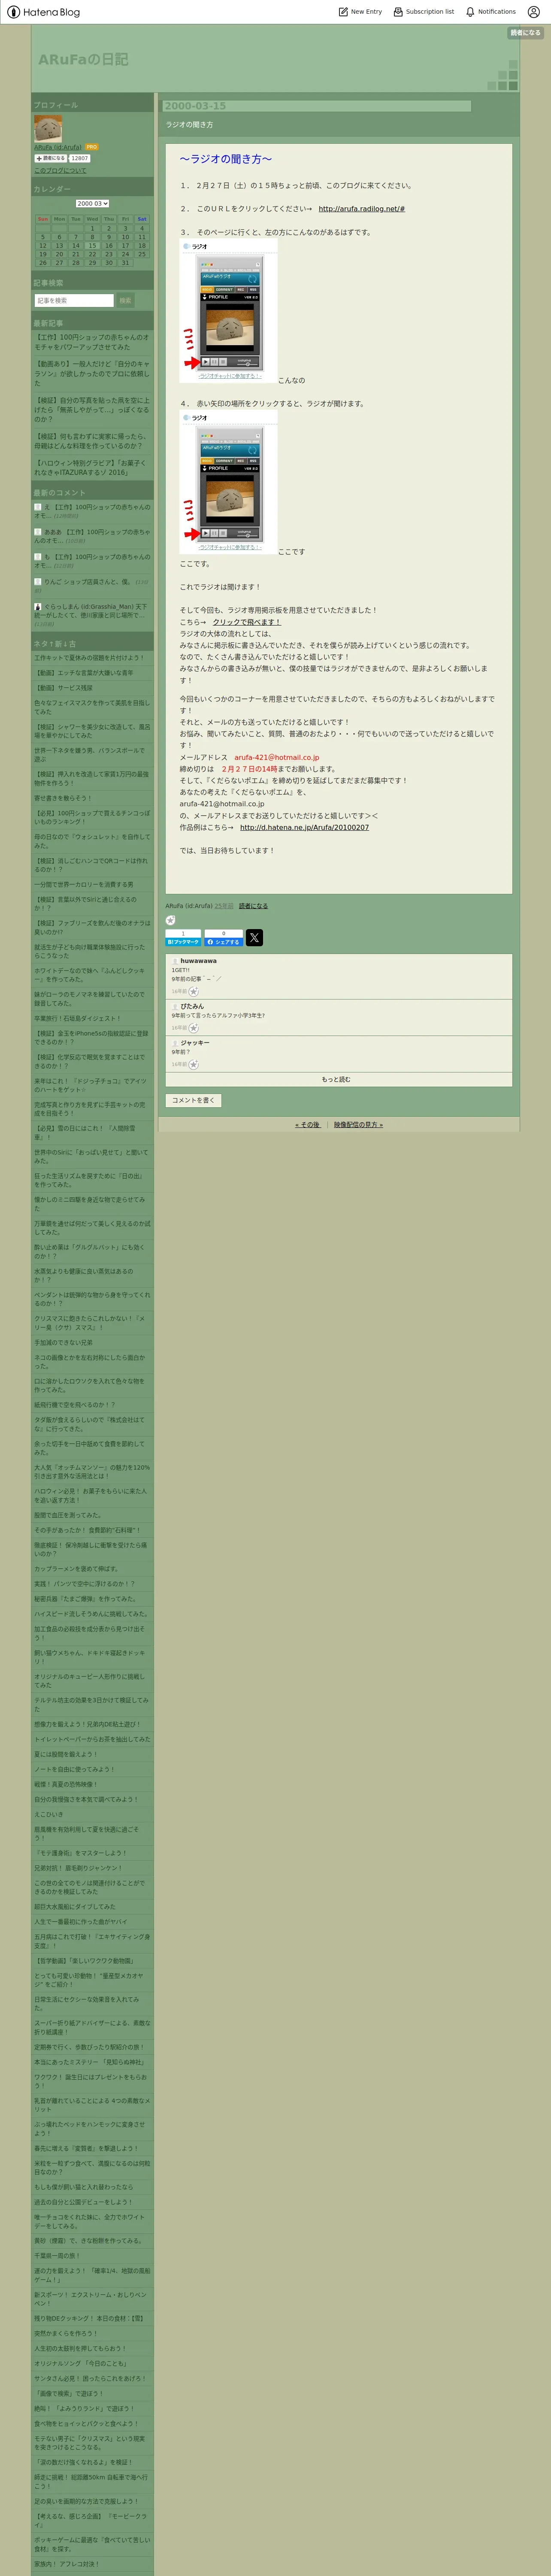This screenshot has width=551, height=2576.
Task: Click the 検索 search button
Action: (x=125, y=300)
